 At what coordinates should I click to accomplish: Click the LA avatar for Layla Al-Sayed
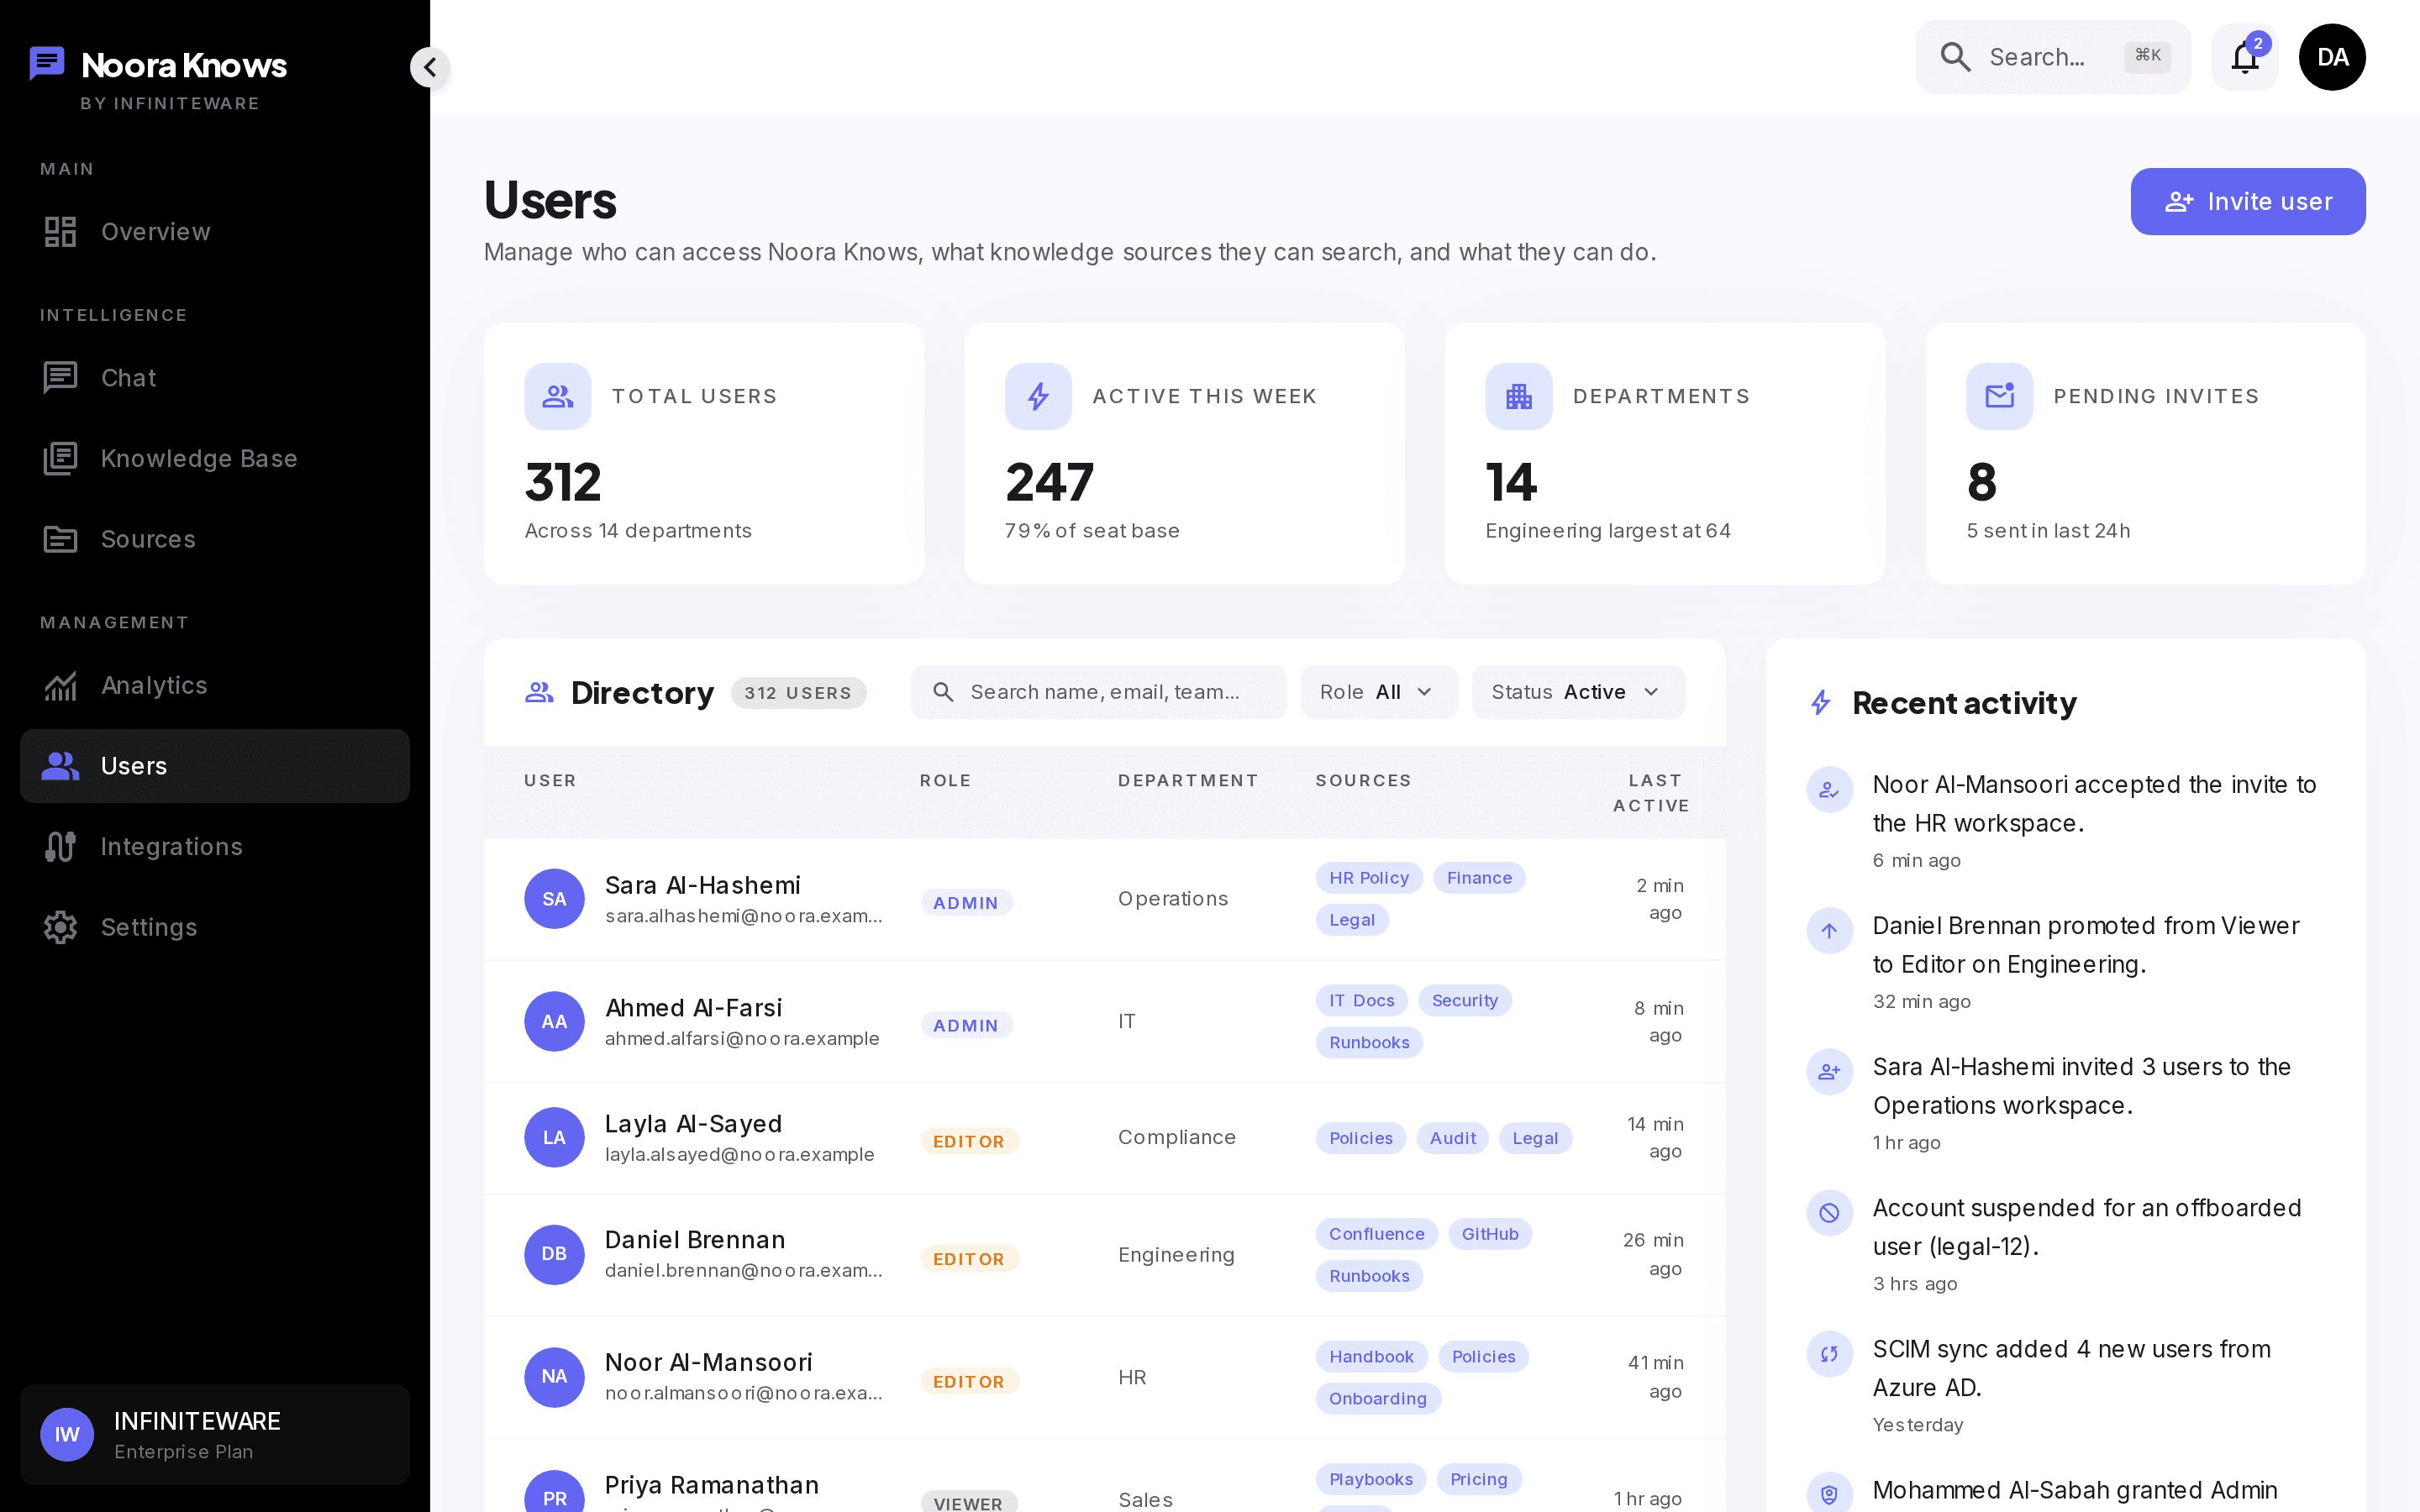click(x=554, y=1137)
